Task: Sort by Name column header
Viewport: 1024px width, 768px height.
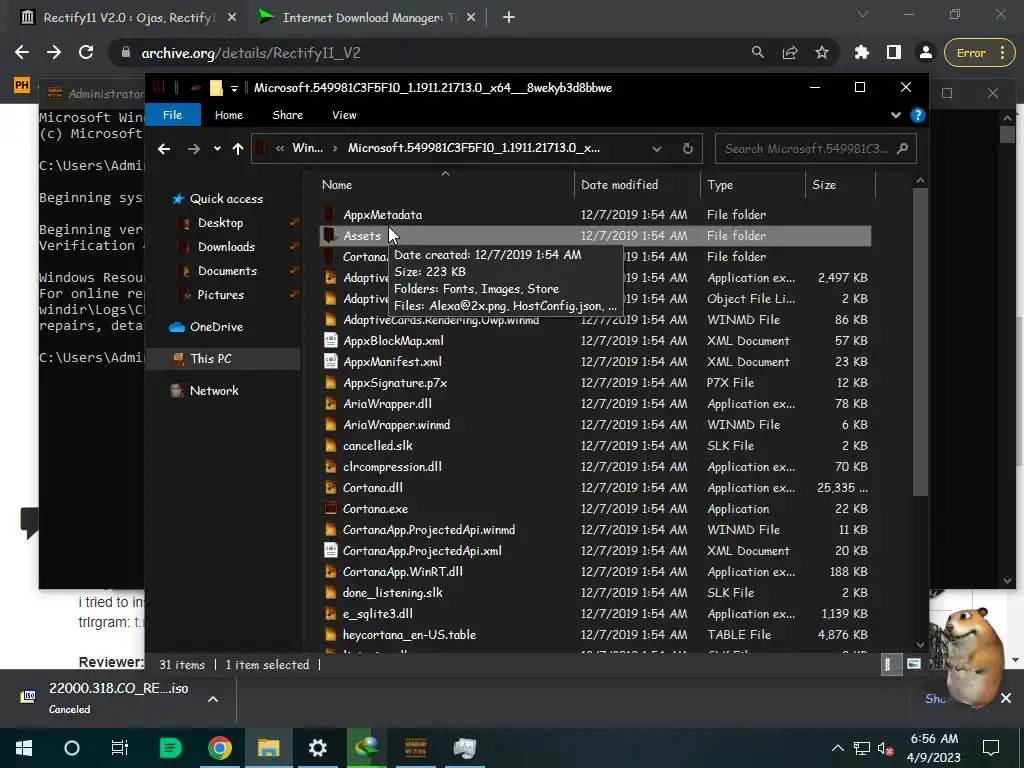Action: [445, 185]
